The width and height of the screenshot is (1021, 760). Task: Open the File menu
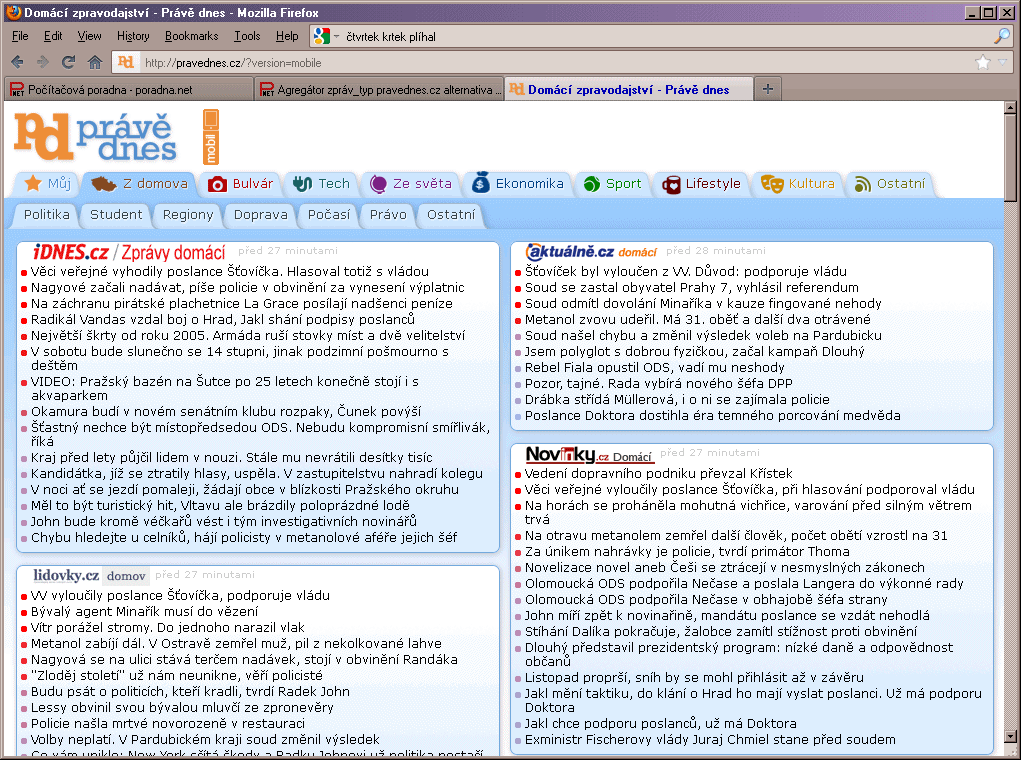click(x=20, y=36)
